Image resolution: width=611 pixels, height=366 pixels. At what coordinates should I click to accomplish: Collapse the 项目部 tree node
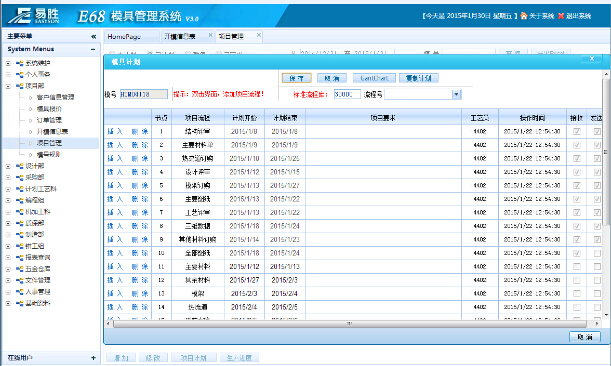point(8,86)
